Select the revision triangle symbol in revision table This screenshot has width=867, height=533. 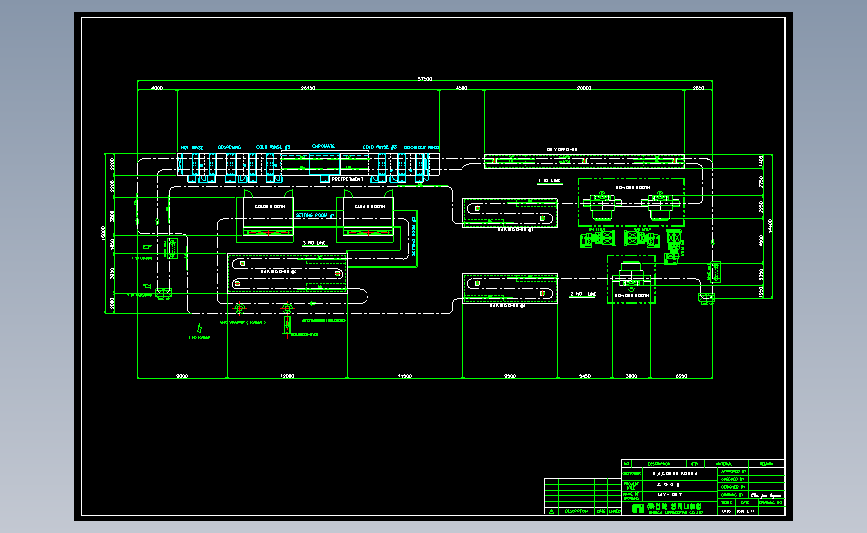coord(551,511)
